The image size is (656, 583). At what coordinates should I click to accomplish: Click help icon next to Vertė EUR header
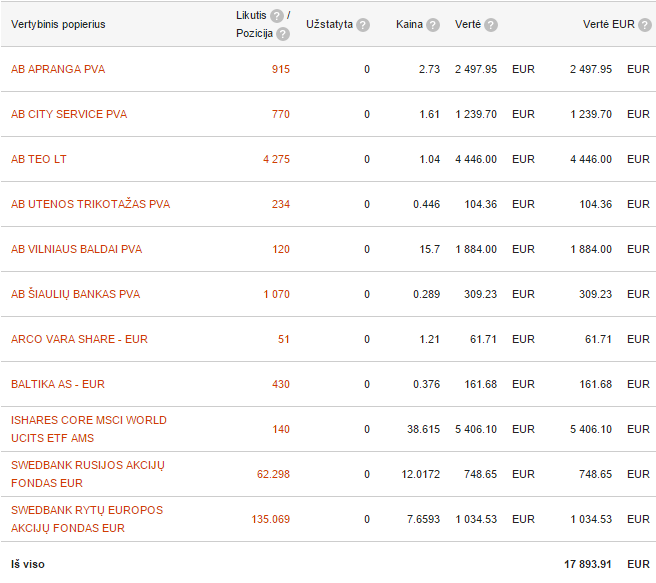coord(645,25)
